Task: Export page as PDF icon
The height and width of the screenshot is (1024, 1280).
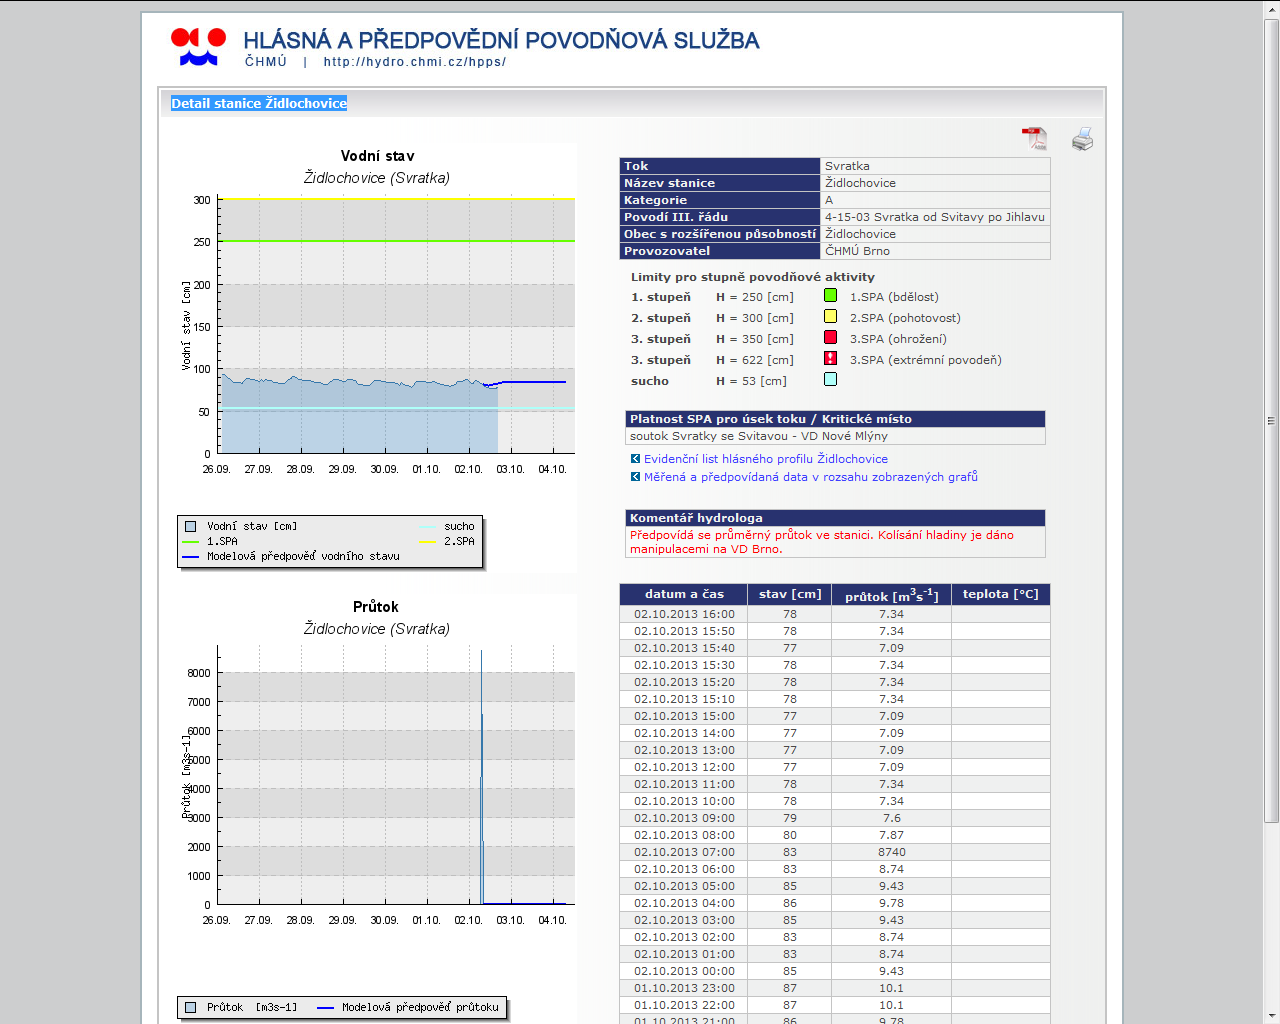Action: point(1034,138)
